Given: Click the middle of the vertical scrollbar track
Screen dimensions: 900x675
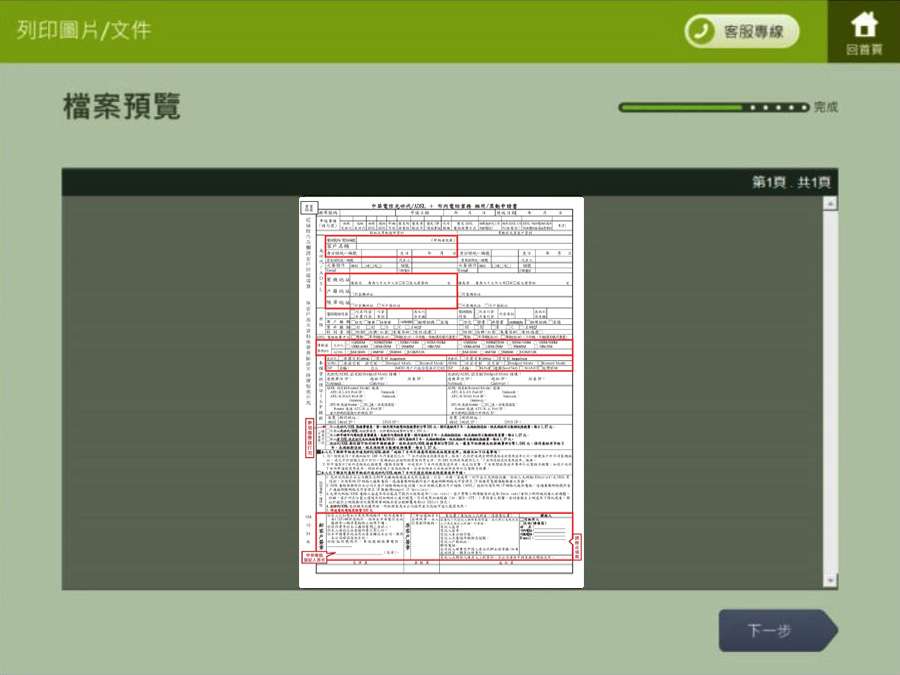Looking at the screenshot, I should click(x=829, y=392).
